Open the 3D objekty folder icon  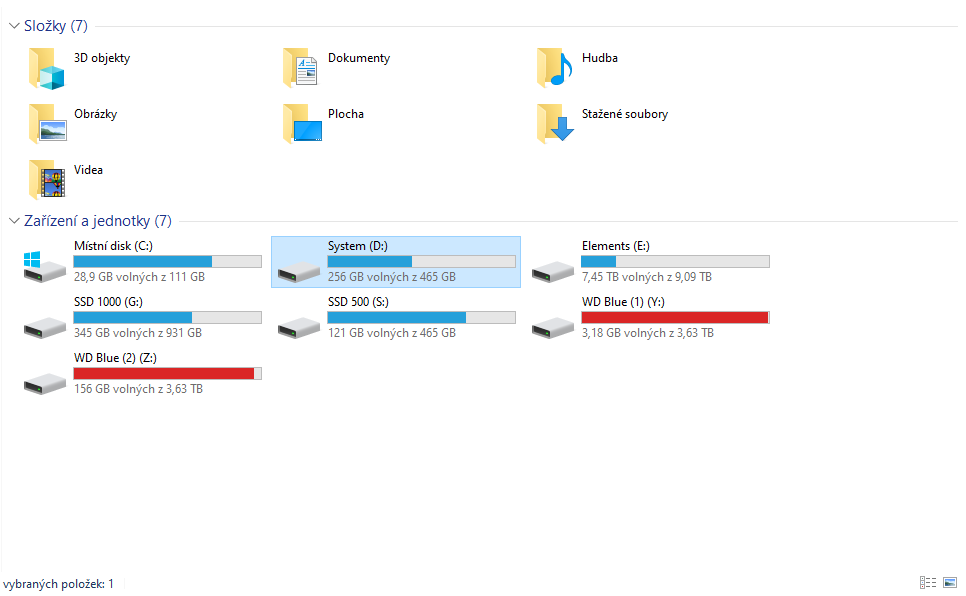point(47,68)
